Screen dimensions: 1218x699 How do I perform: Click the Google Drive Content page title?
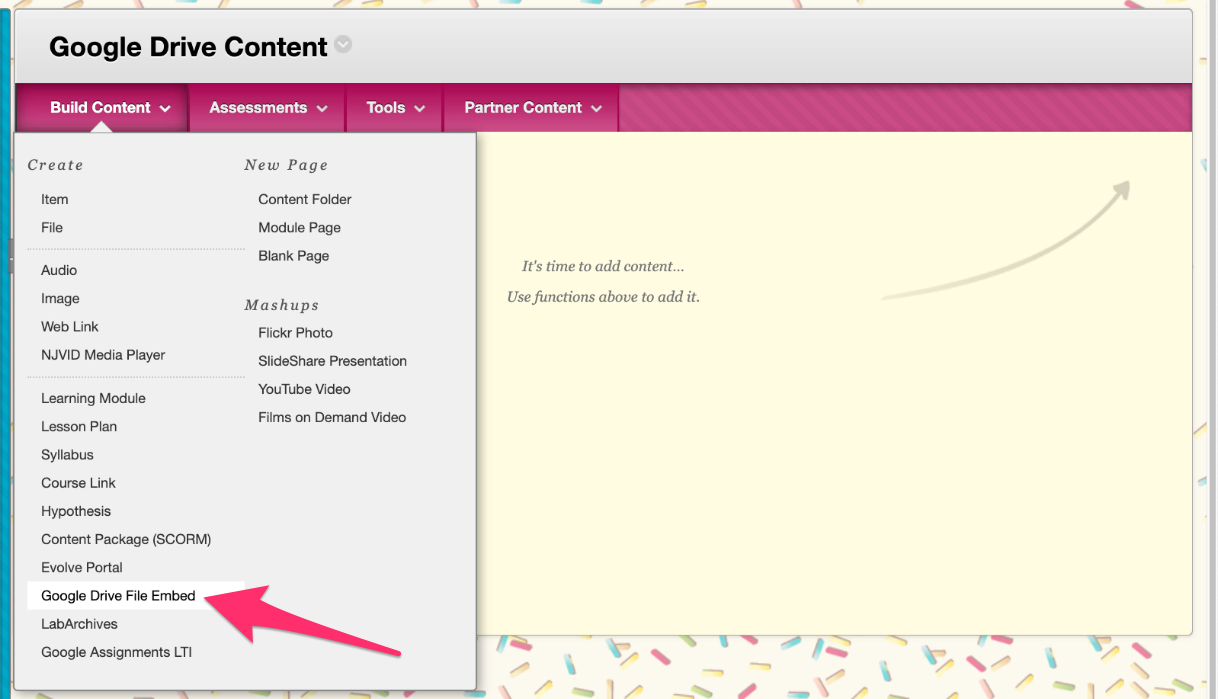[x=188, y=47]
